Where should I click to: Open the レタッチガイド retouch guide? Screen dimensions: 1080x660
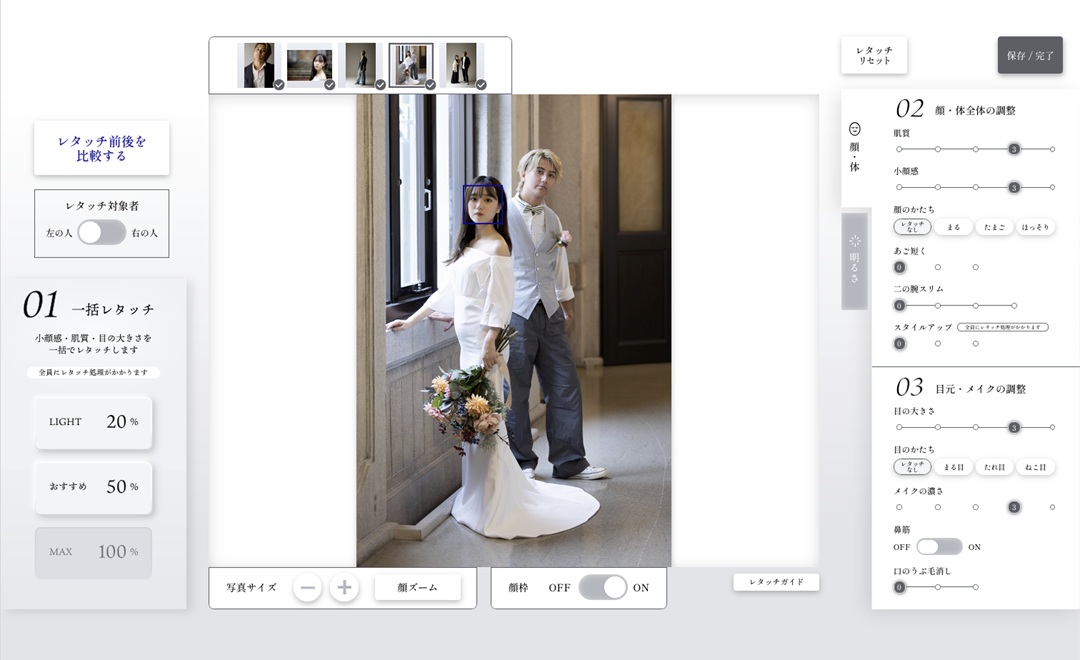coord(776,582)
